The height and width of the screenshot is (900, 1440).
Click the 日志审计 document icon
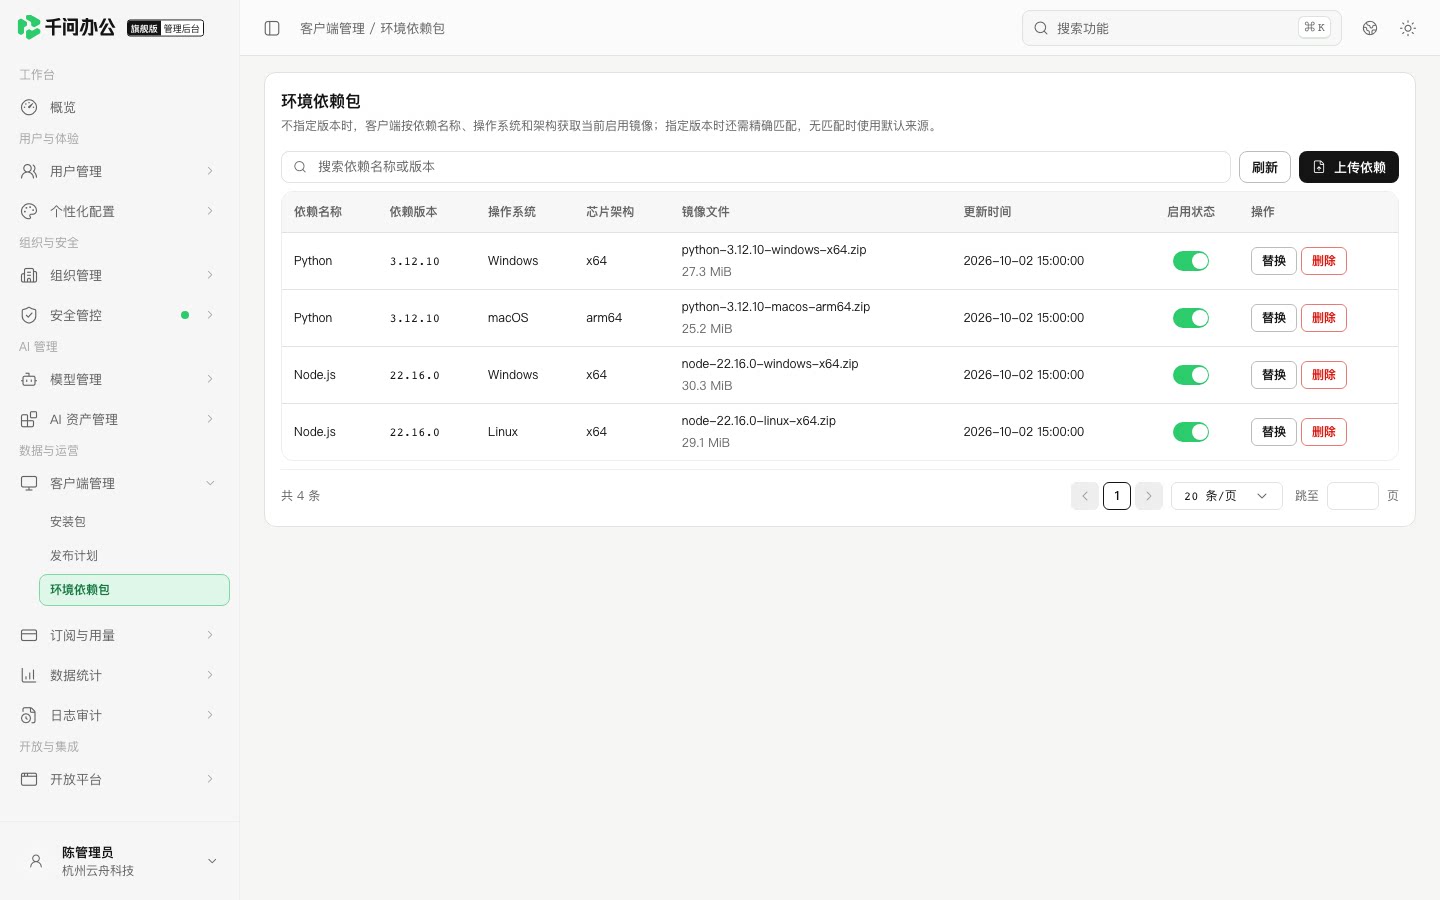[x=29, y=715]
